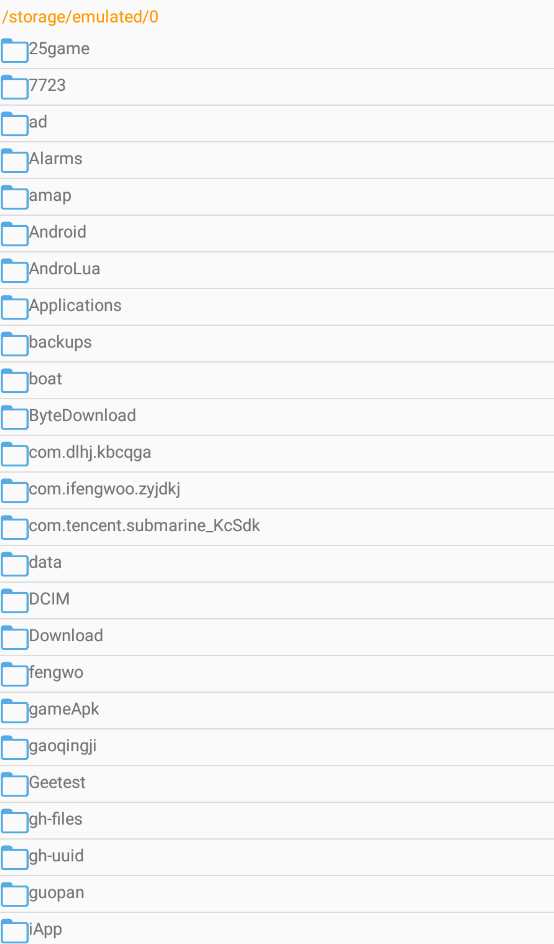Screen dimensions: 554x944
Task: Choose the ByteDownload folder
Action: coord(277,417)
